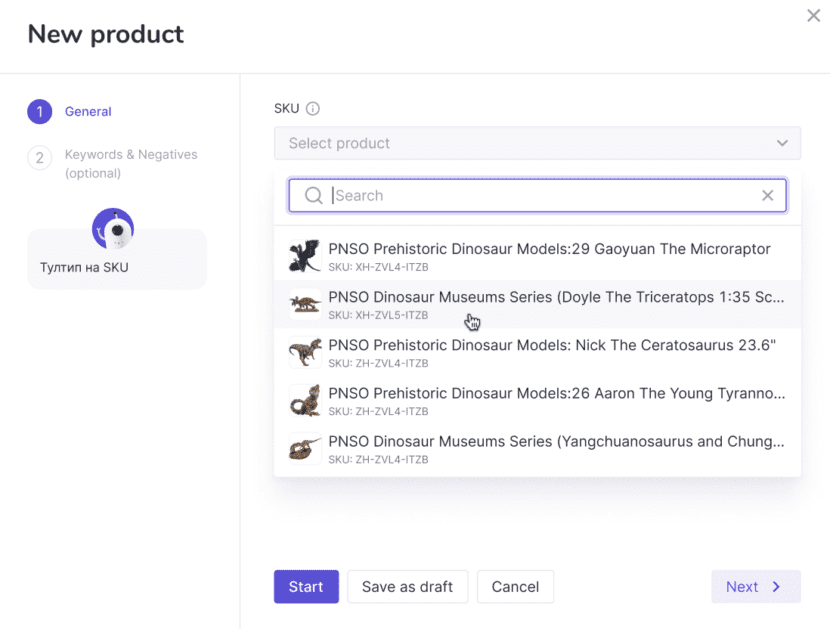Click the Aaron Young Tyranno product thumbnail
Image resolution: width=830 pixels, height=629 pixels.
point(305,400)
